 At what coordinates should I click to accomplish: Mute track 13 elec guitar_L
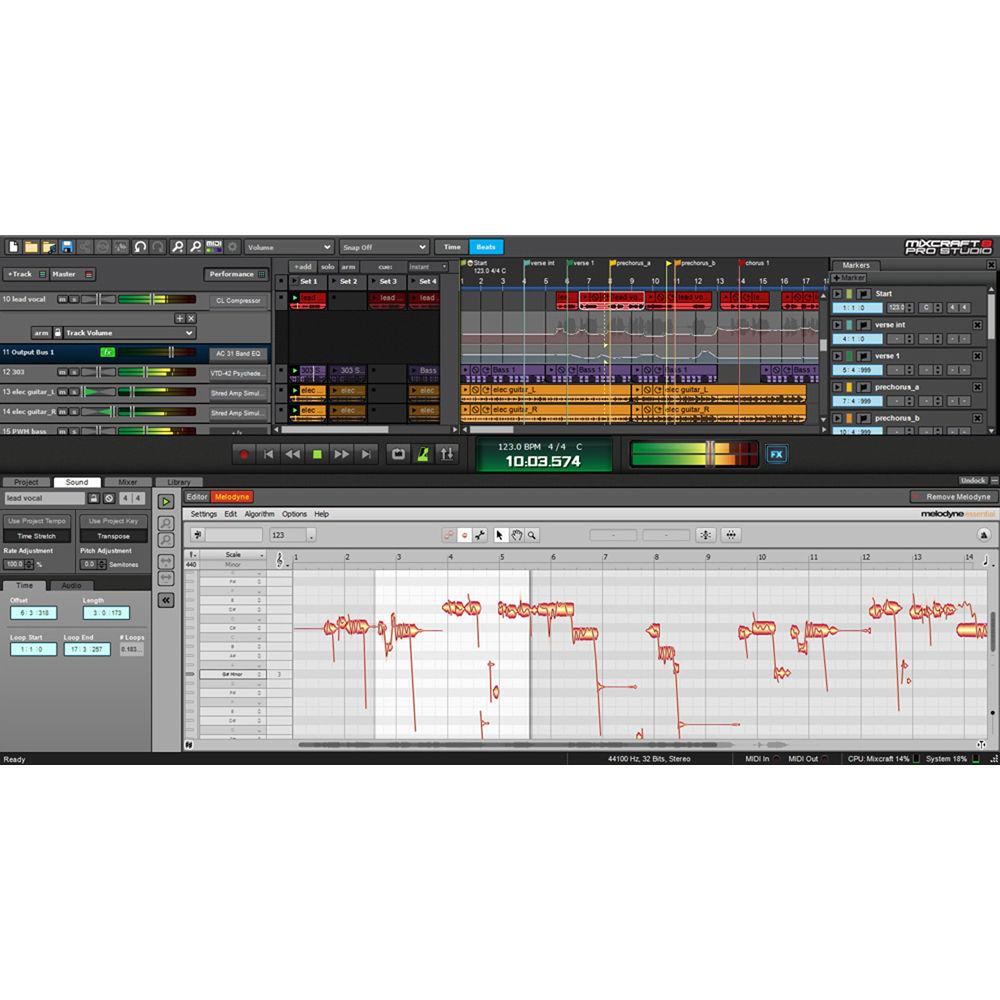click(x=62, y=391)
